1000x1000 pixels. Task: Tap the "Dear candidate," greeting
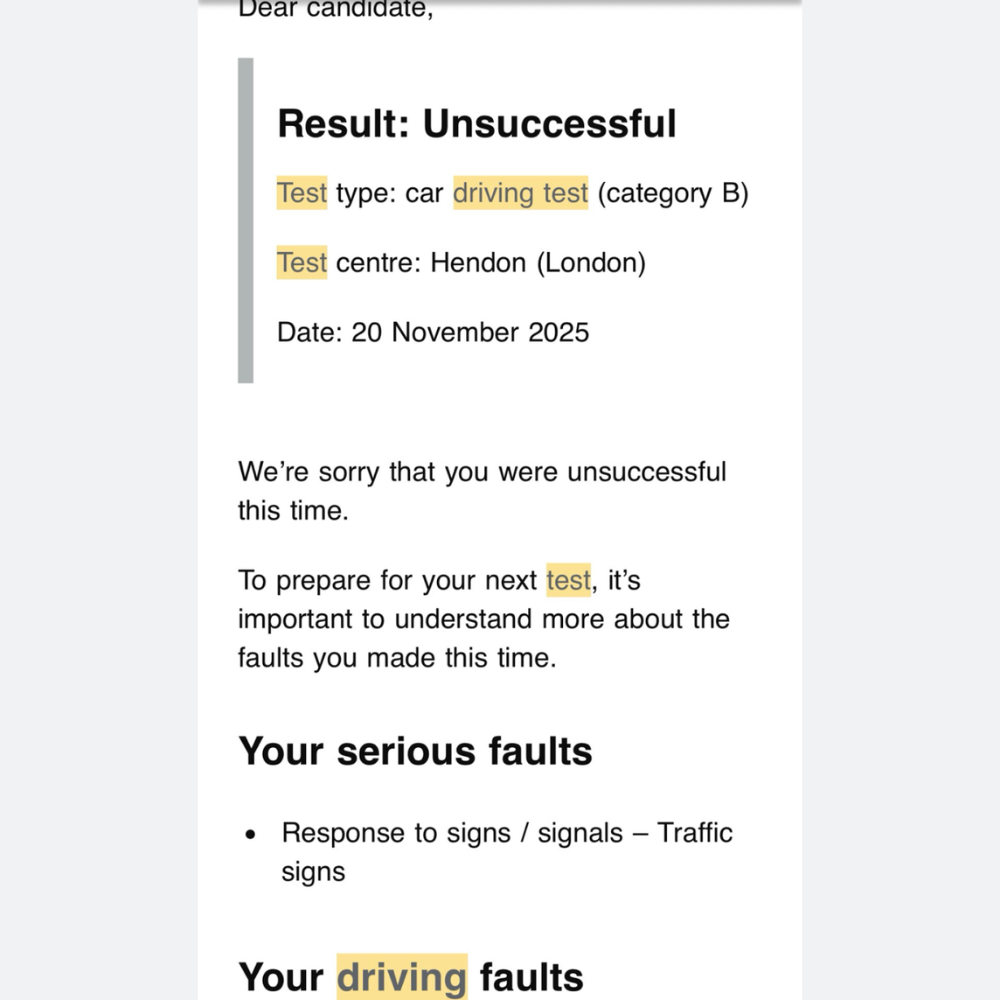point(335,11)
